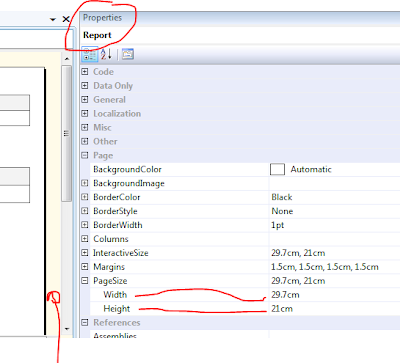400x363 pixels.
Task: Click the Page category header
Action: coord(103,155)
